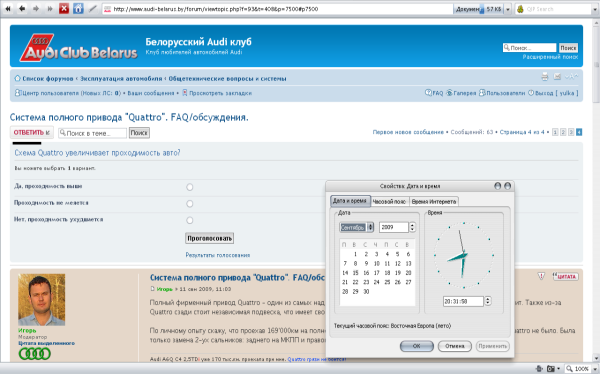Go to browser home page icon
Image resolution: width=600 pixels, height=374 pixels.
(78, 8)
